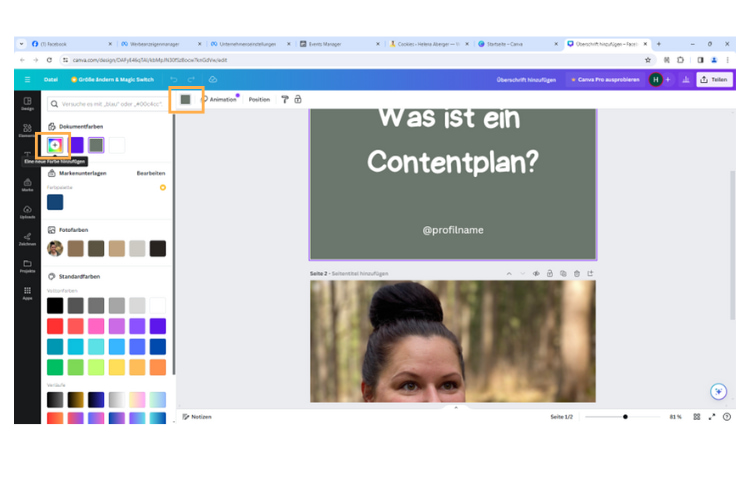Viewport: 750px width, 500px height.
Task: Click the Teilen share button
Action: pos(714,79)
